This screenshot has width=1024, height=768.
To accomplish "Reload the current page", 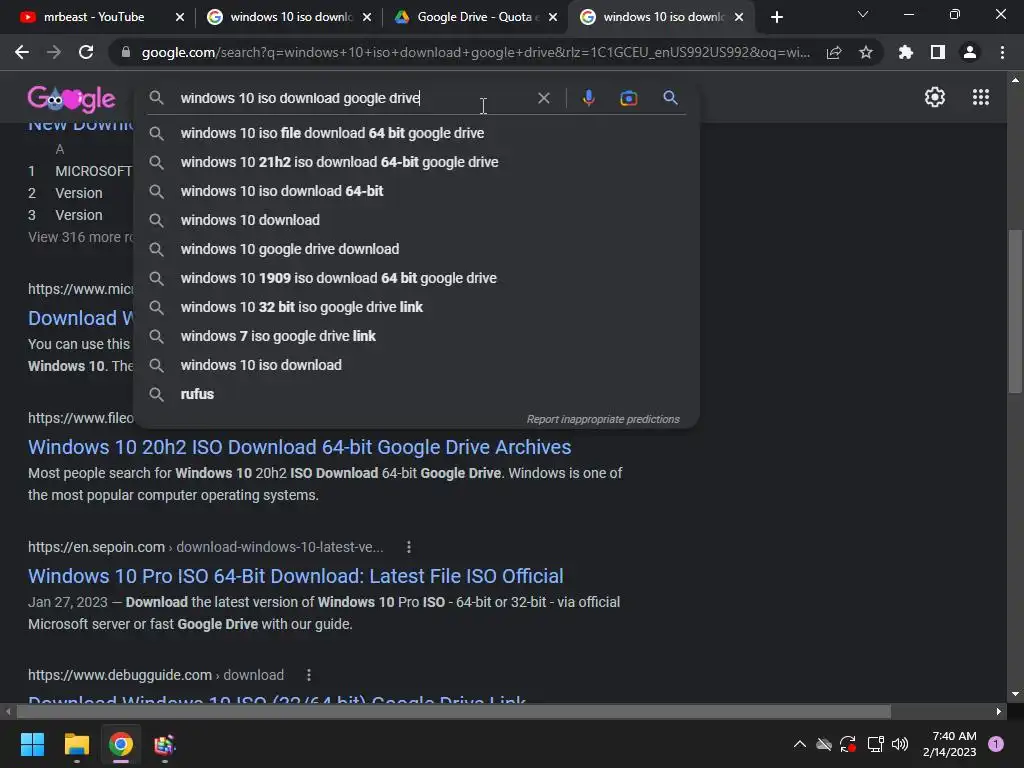I will [x=86, y=52].
